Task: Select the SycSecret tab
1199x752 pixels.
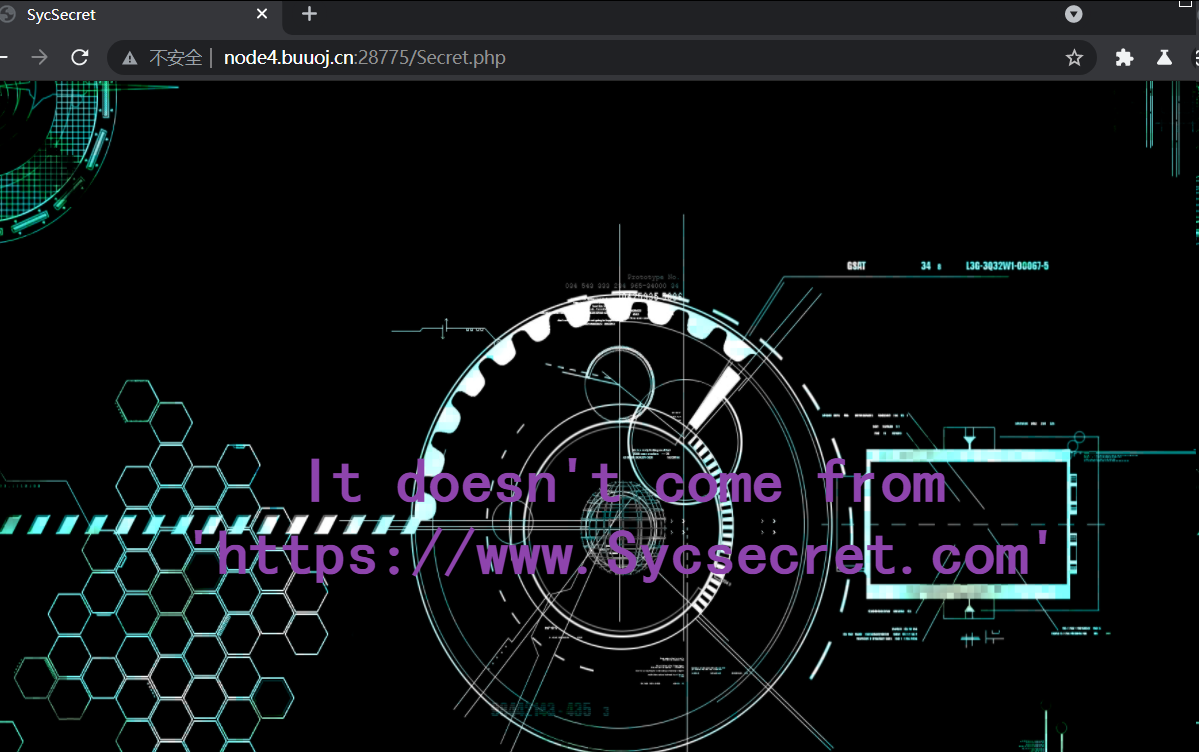Action: [x=139, y=15]
